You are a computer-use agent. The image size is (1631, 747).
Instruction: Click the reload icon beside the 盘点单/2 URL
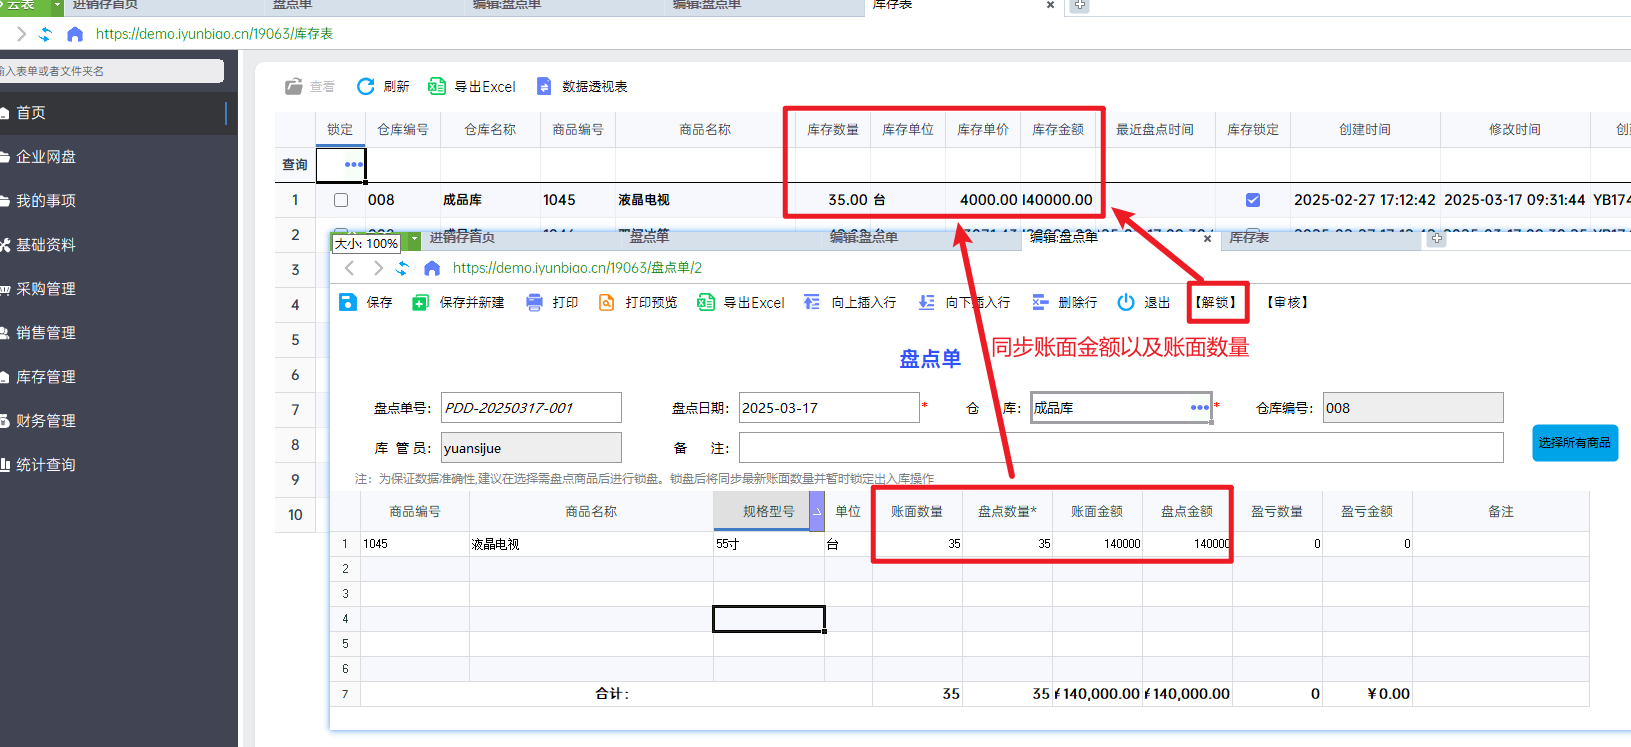(403, 268)
